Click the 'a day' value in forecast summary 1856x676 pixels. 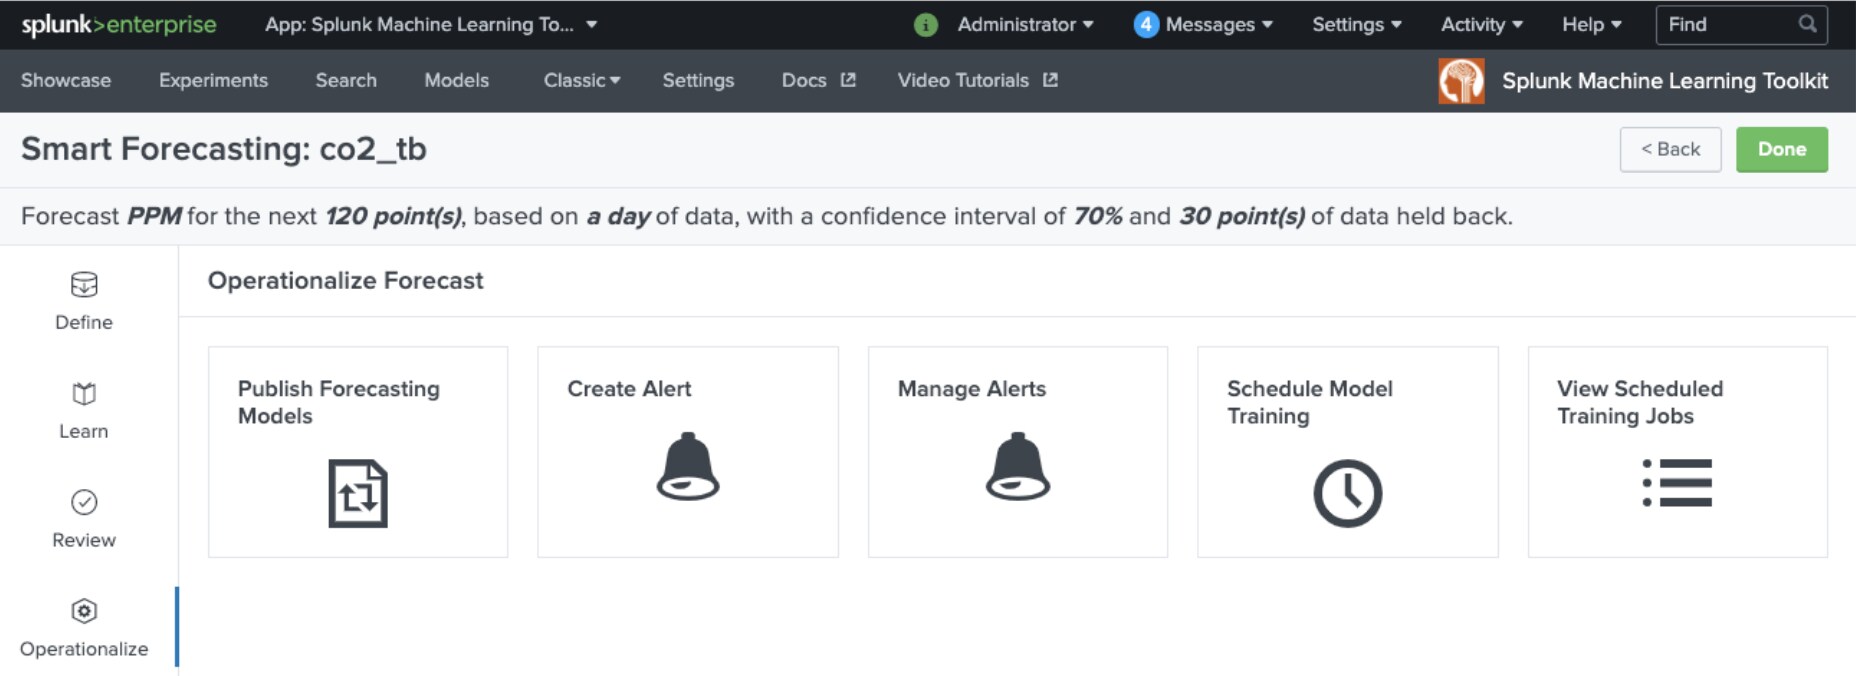point(618,216)
